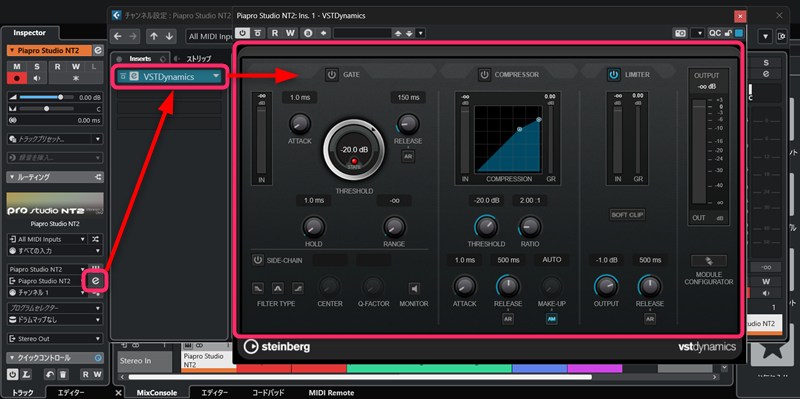Disable the Limiter module power button
This screenshot has height=399, width=800.
[614, 74]
